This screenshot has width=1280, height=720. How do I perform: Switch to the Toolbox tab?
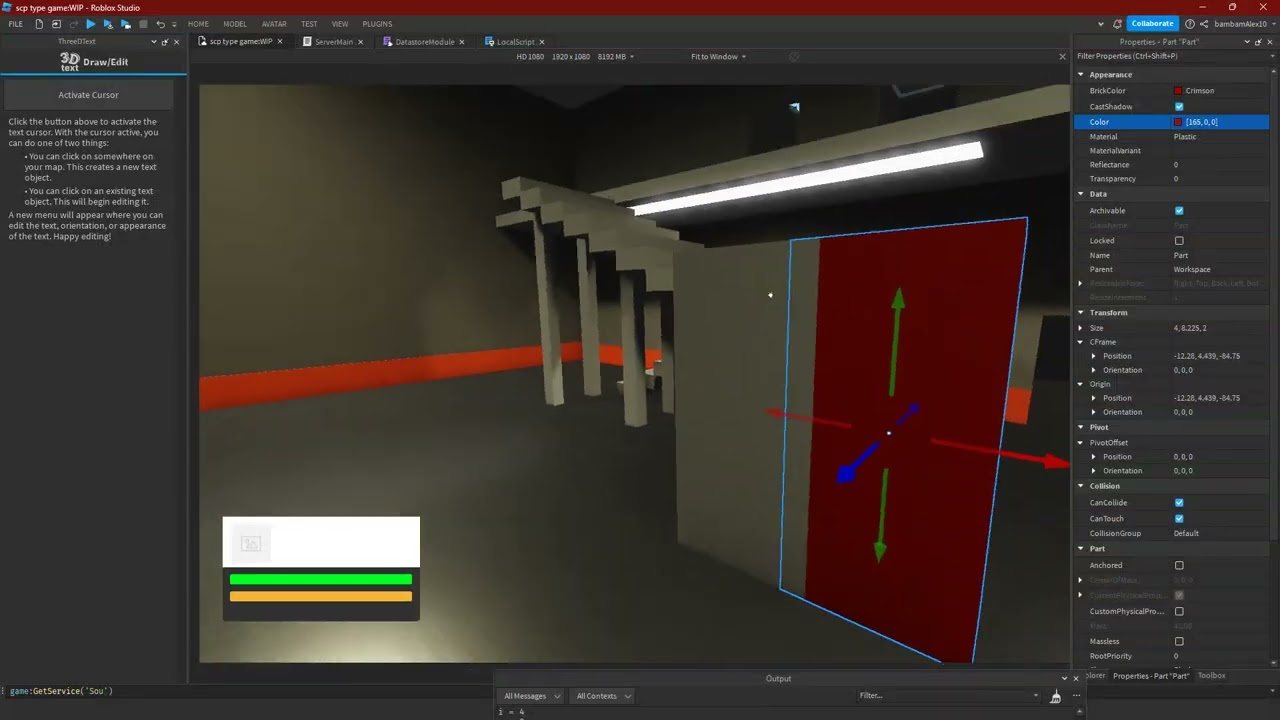coord(1212,676)
